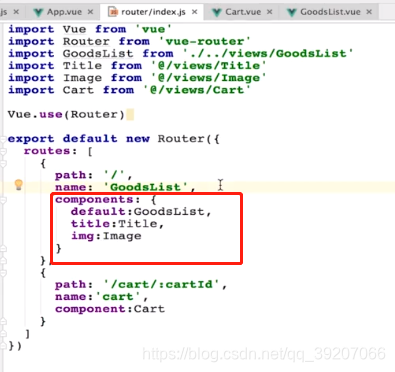Click the '@/views/Cart' import path
395x372 pixels.
tap(197, 90)
